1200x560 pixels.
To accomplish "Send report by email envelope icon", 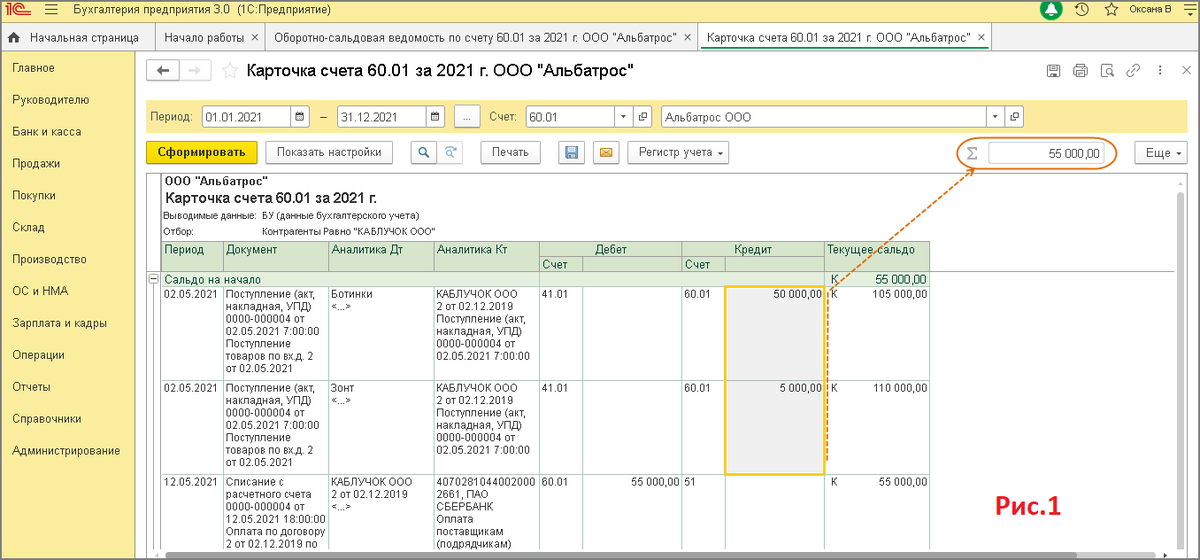I will (x=605, y=152).
